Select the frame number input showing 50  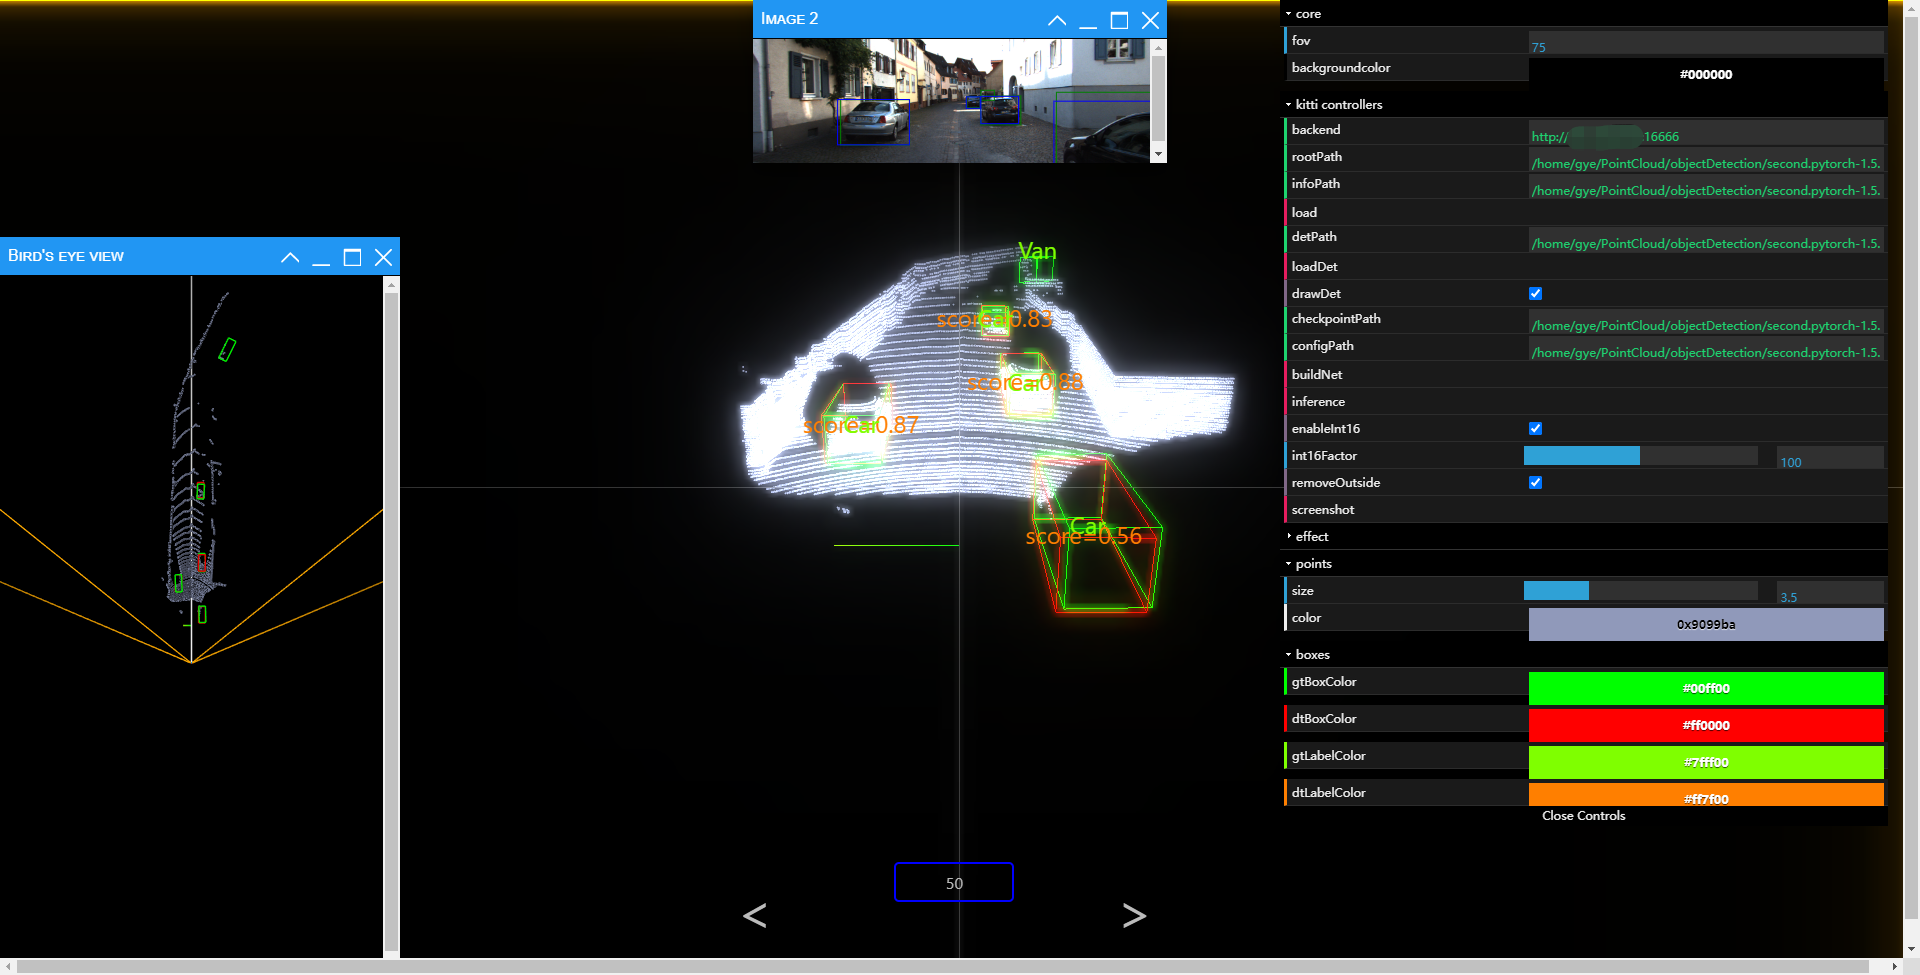tap(953, 882)
